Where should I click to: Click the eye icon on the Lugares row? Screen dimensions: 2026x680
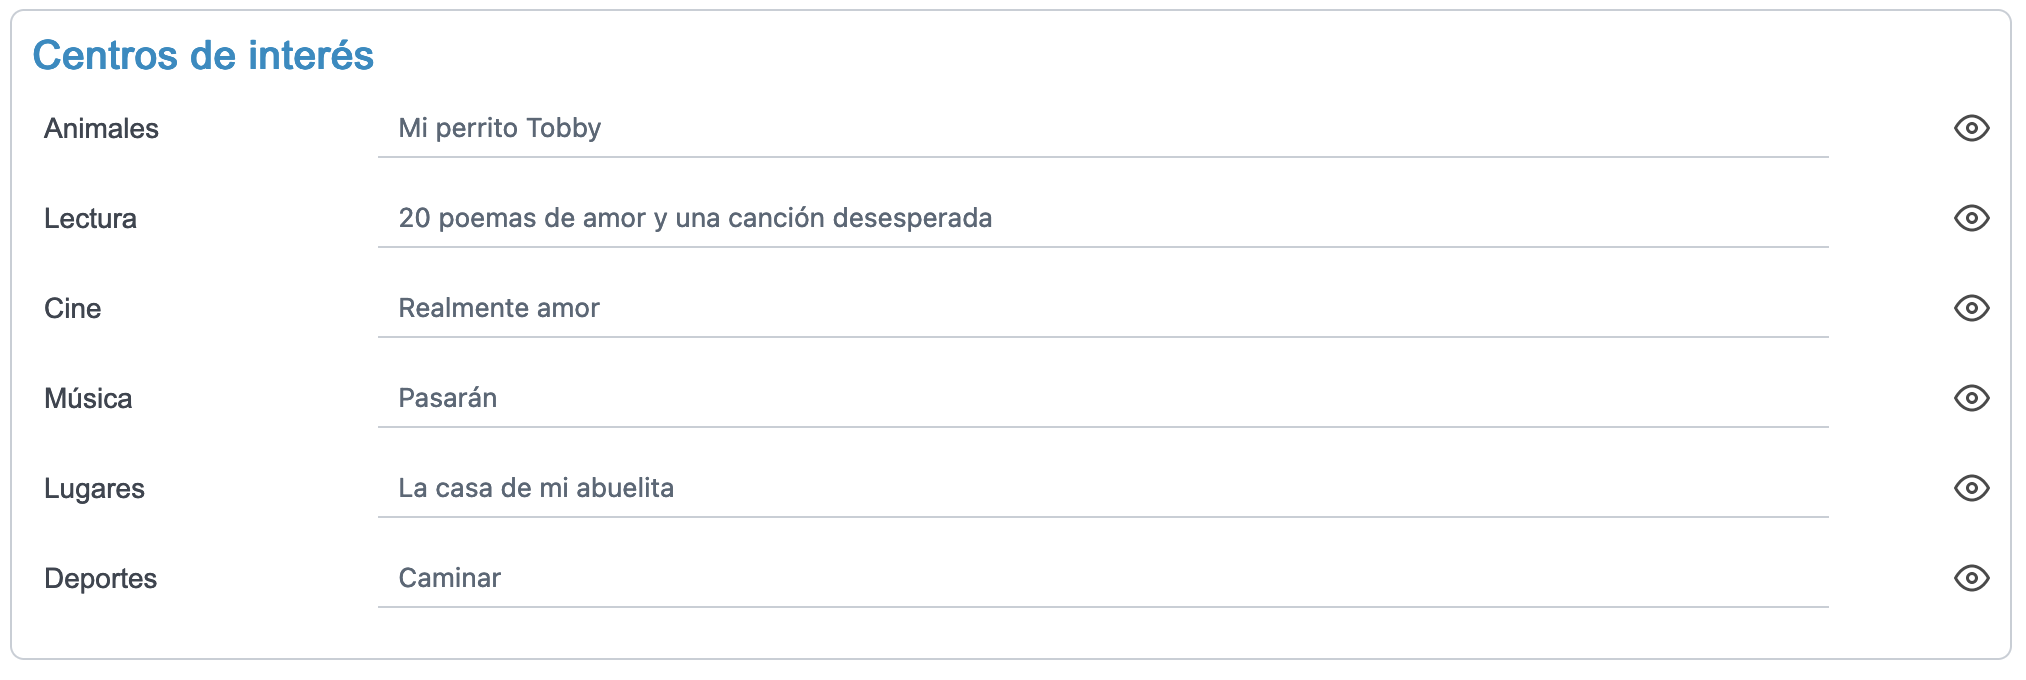(1971, 488)
